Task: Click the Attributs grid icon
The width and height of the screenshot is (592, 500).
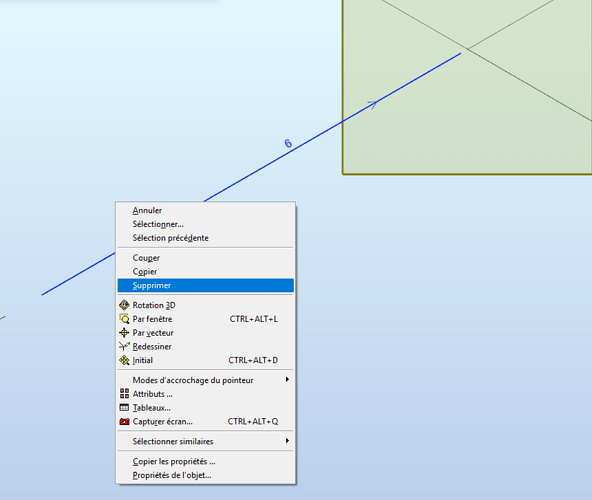Action: (x=124, y=394)
